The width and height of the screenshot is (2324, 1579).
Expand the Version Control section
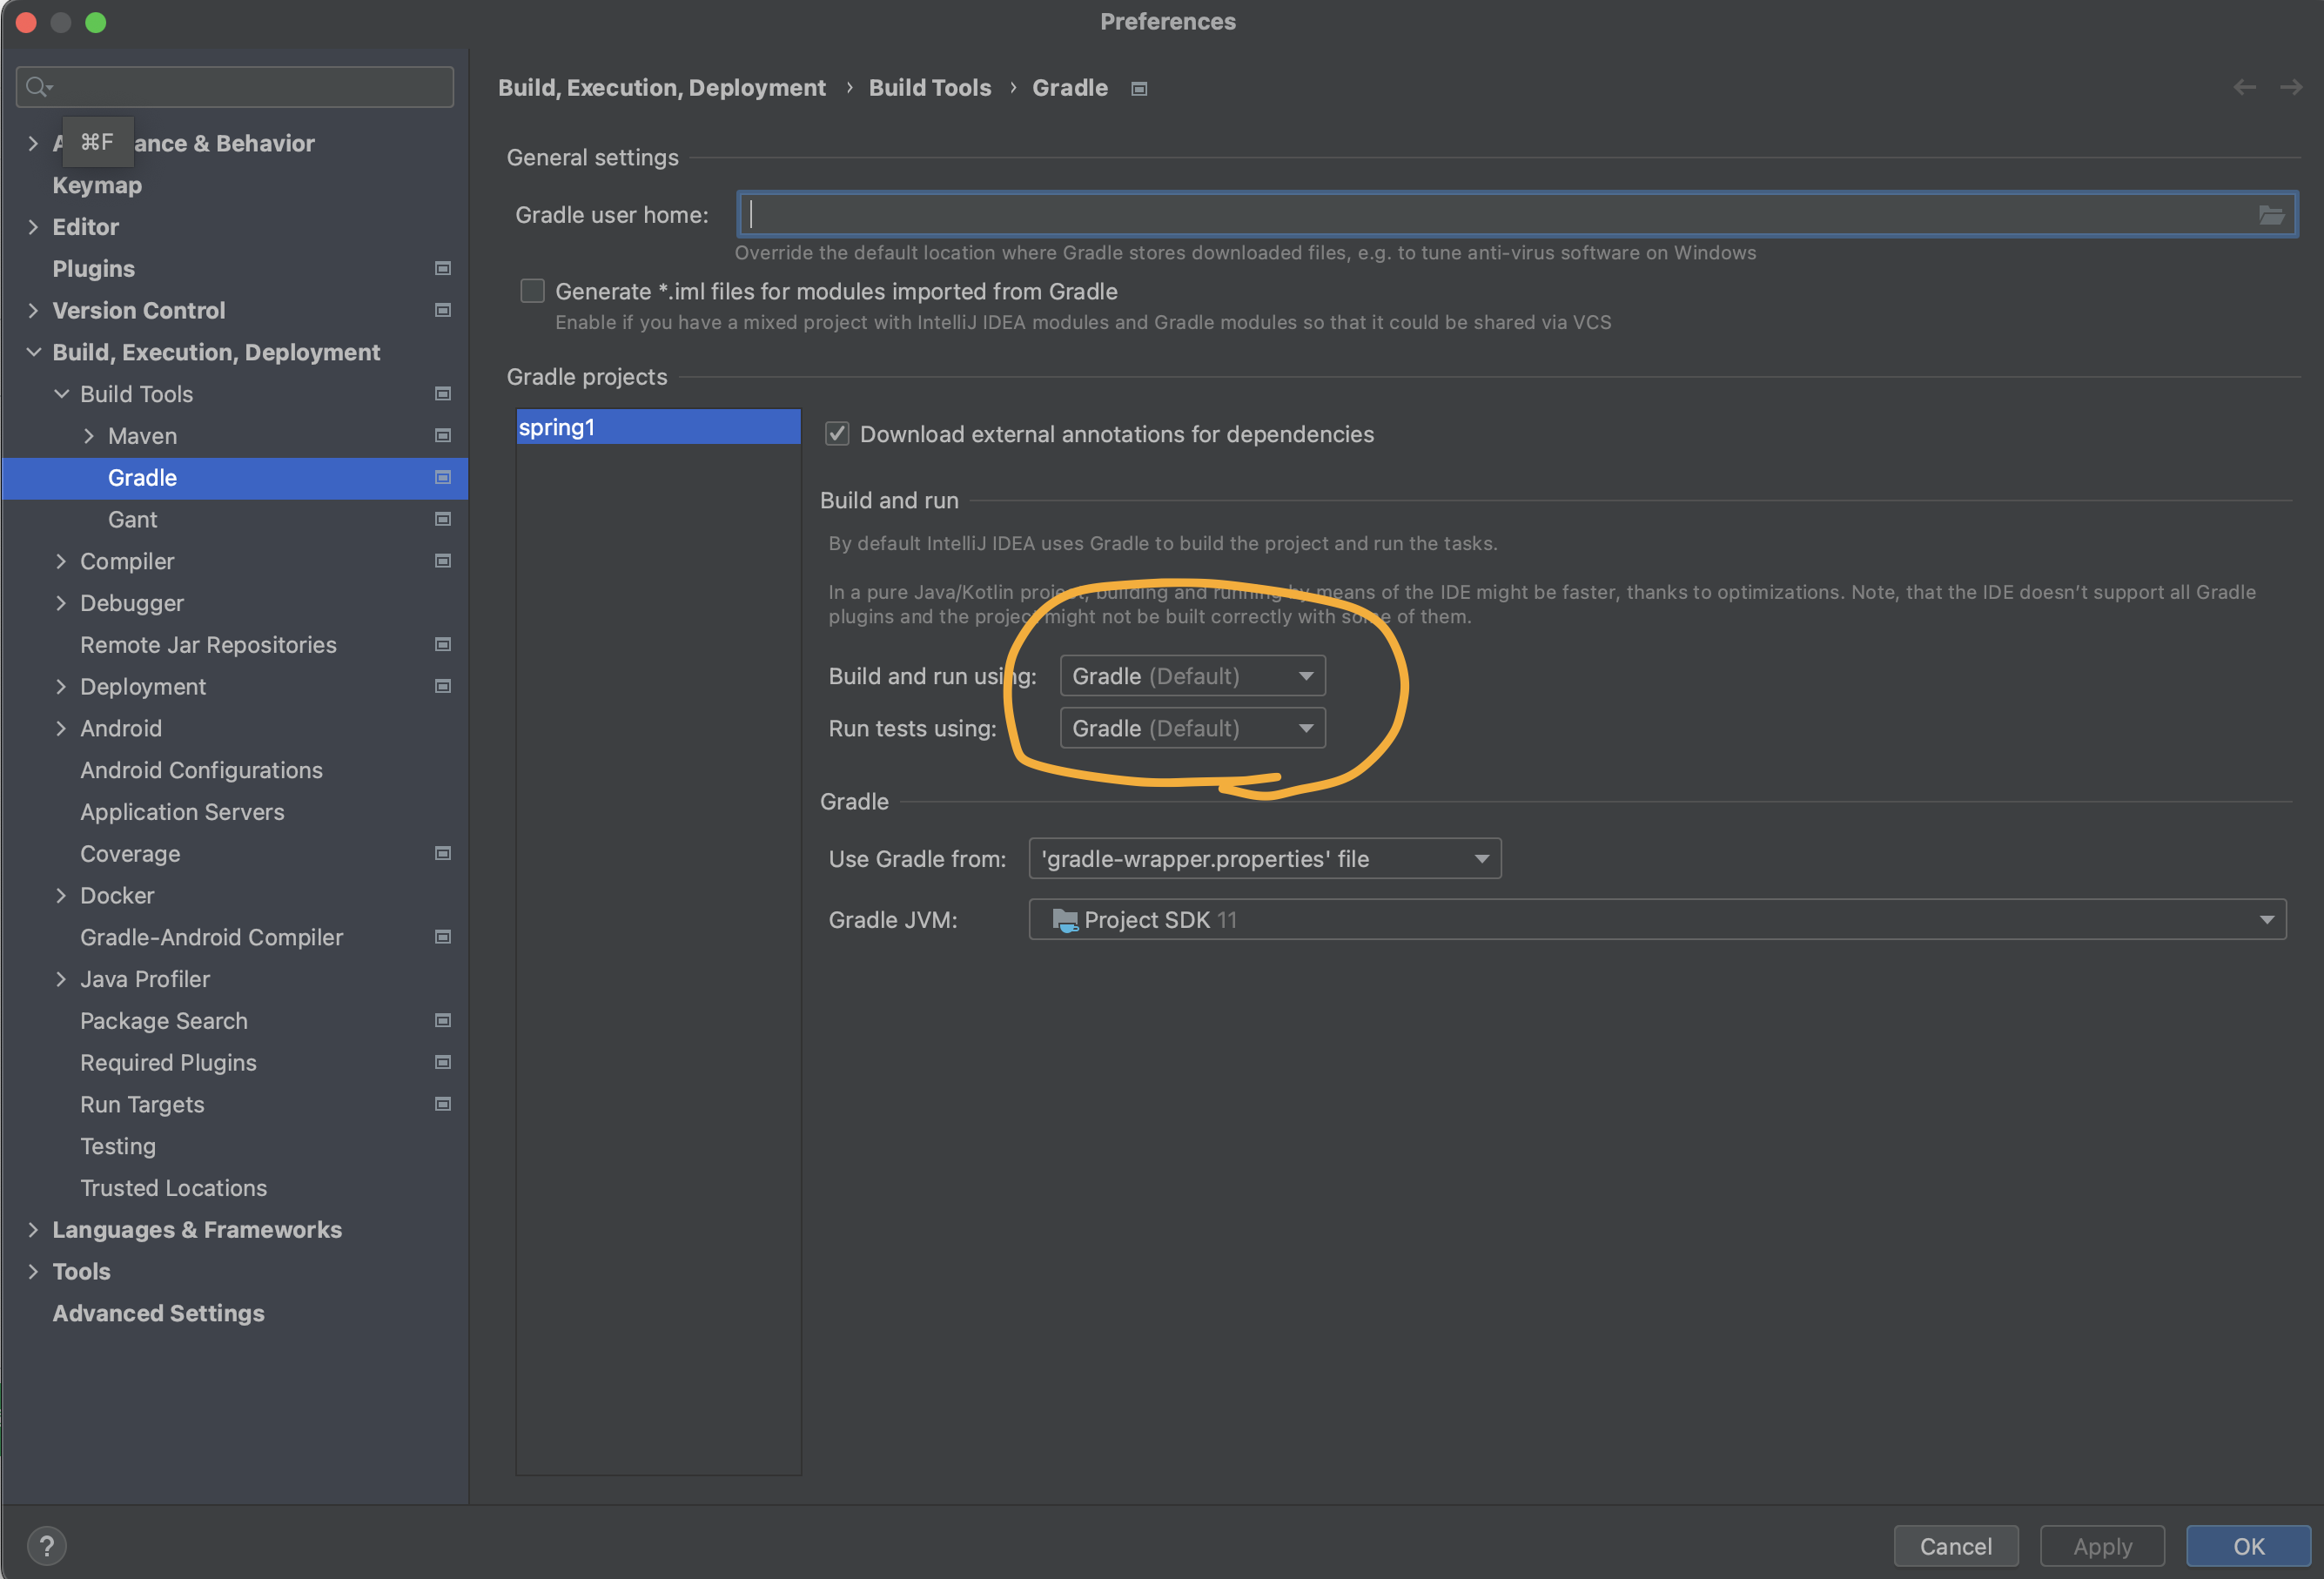pyautogui.click(x=33, y=310)
